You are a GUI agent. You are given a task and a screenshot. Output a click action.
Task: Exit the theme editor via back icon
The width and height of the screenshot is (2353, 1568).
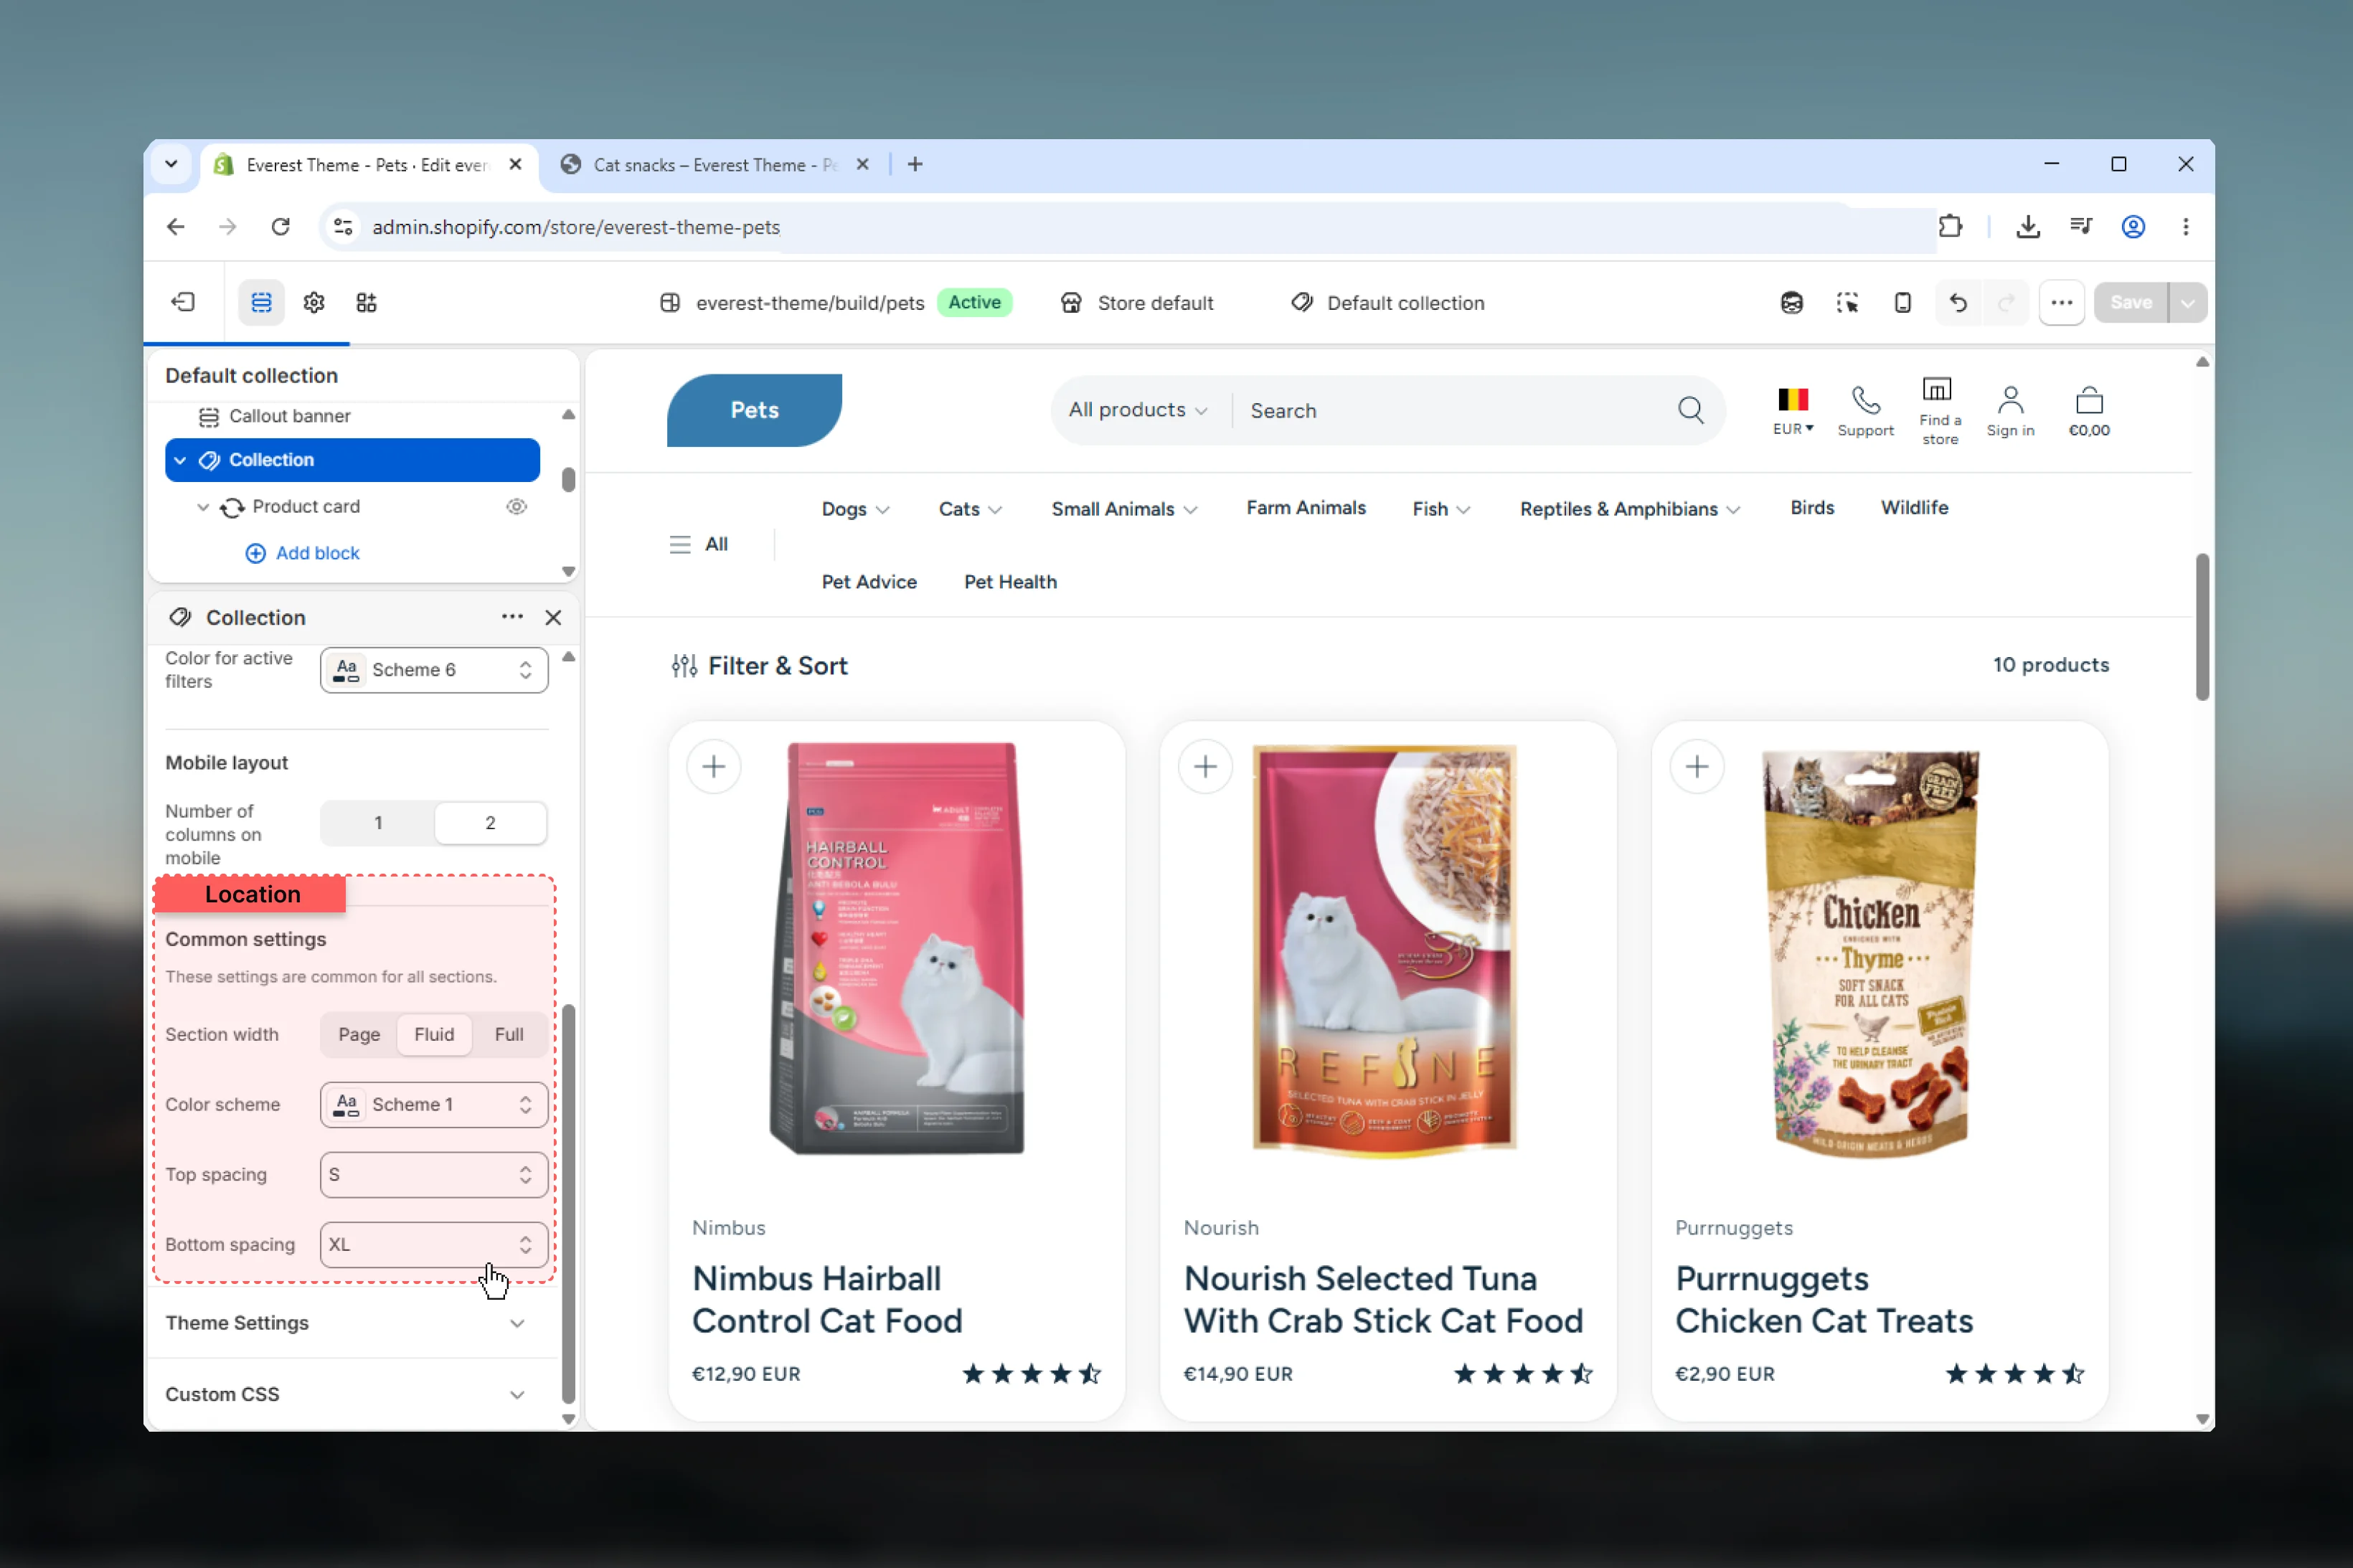pos(183,302)
